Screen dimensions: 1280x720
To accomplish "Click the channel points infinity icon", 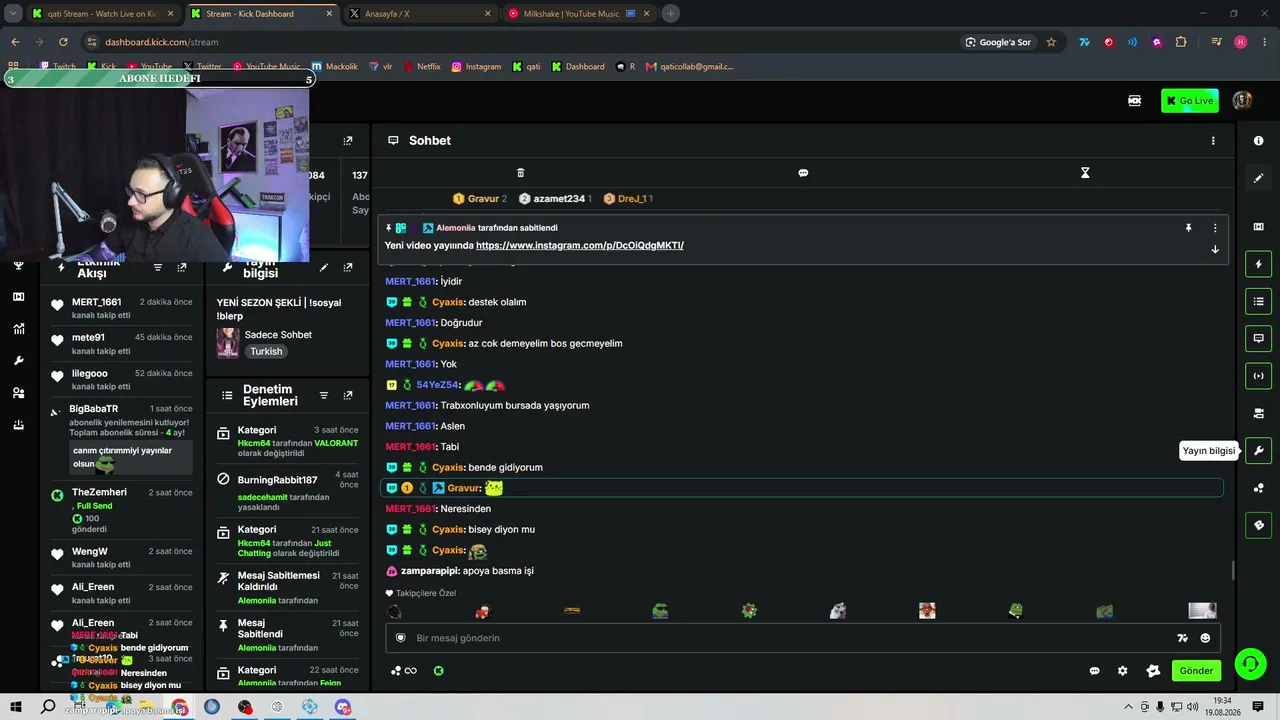I will pos(404,671).
